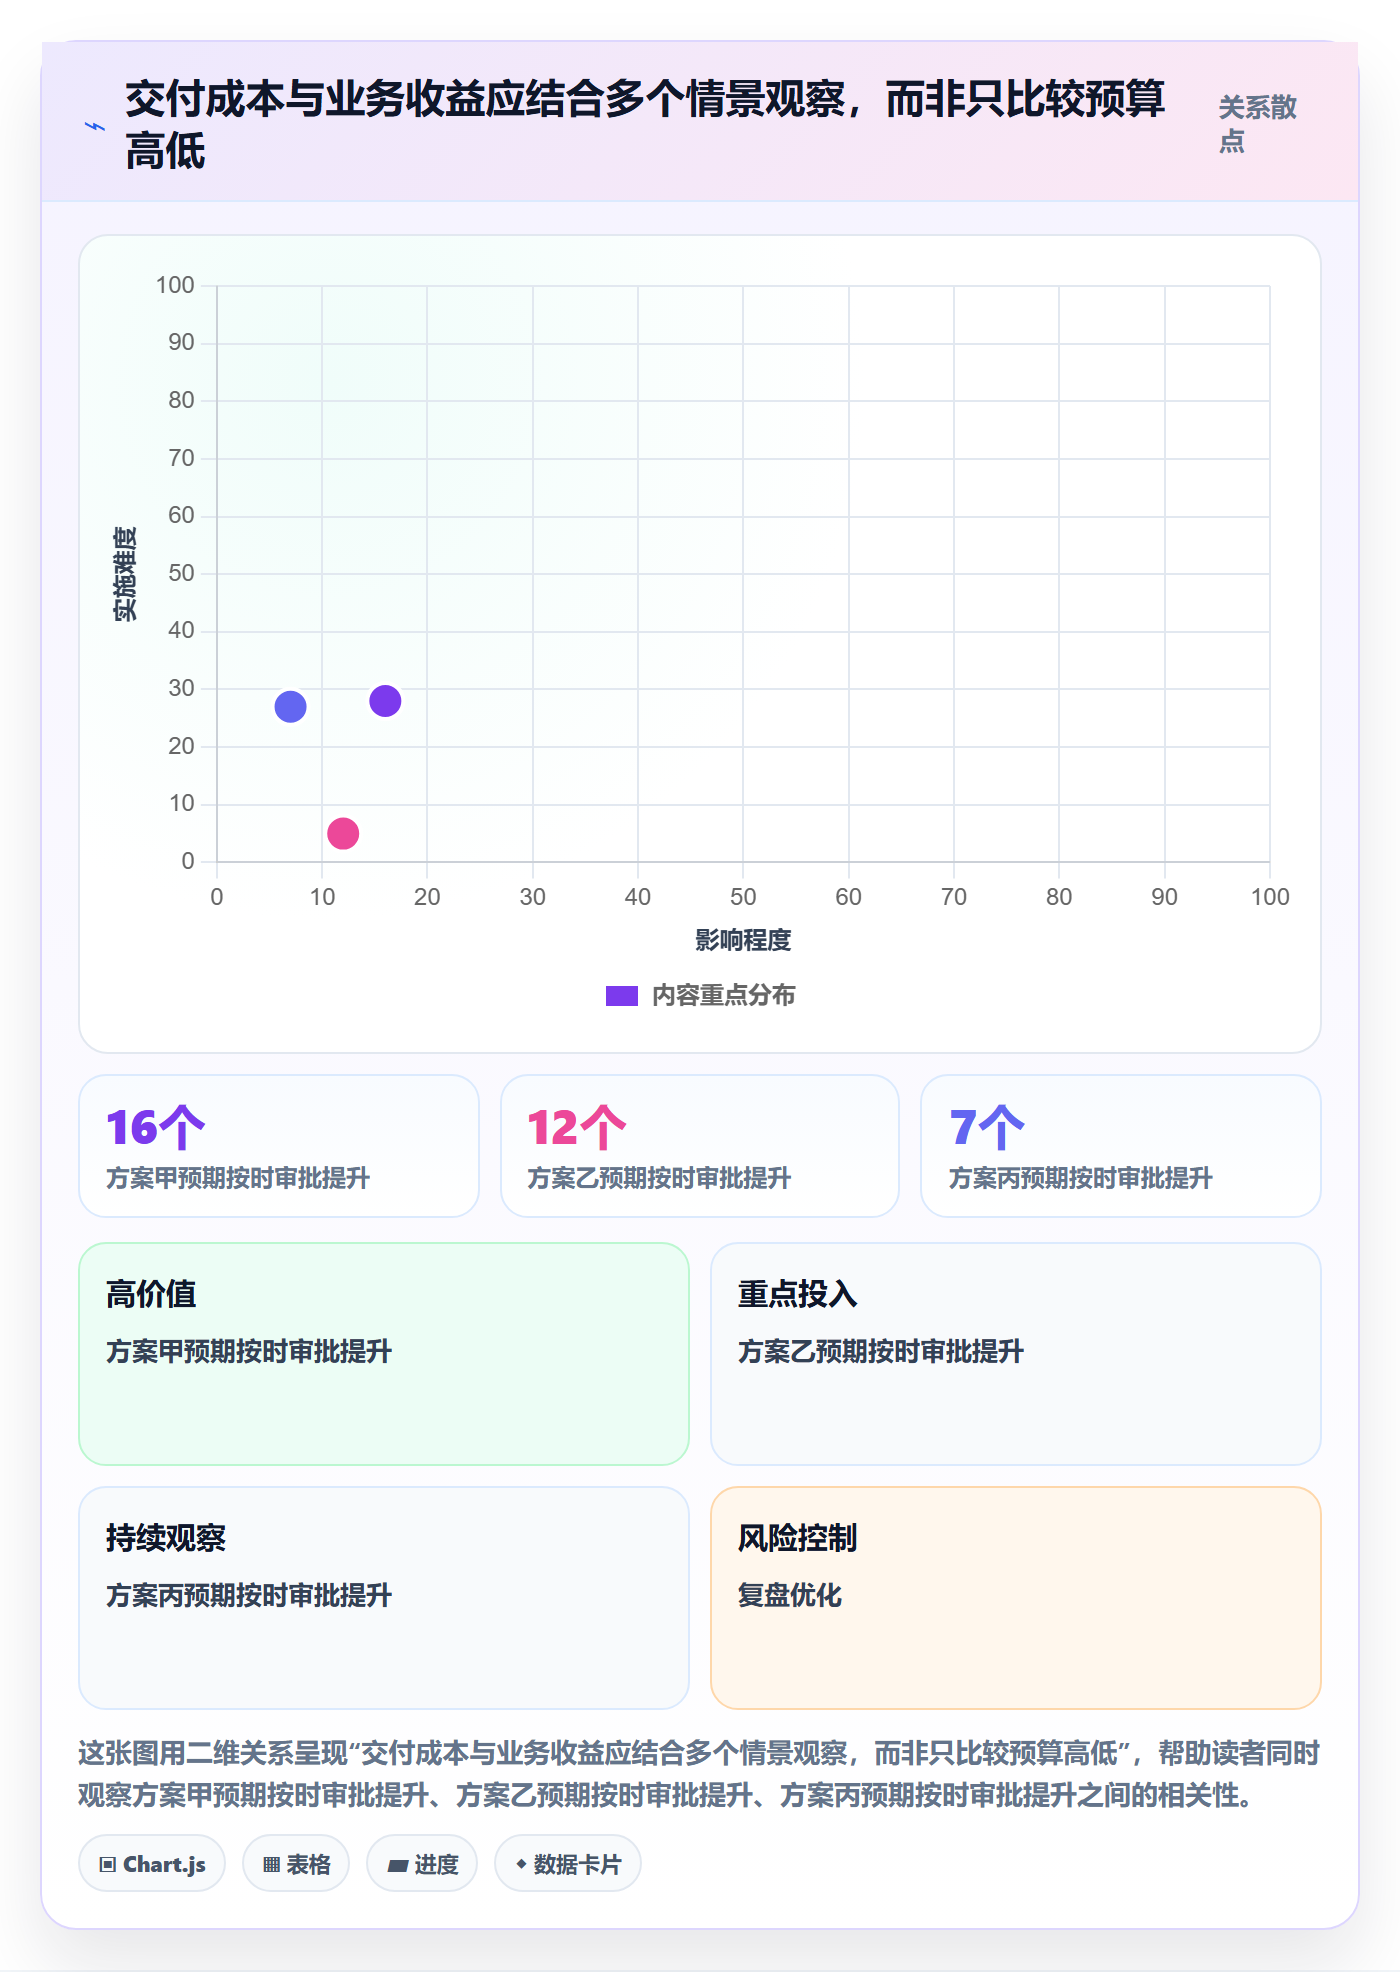
Task: Click the 50 label on y-axis
Action: tap(181, 573)
